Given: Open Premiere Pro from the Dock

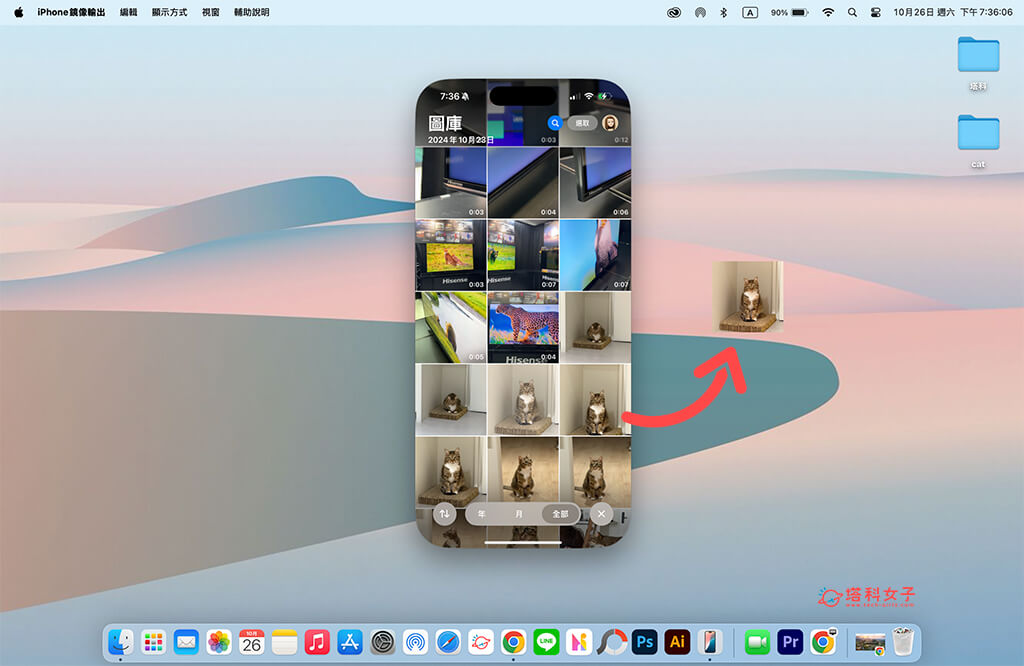Looking at the screenshot, I should tap(790, 642).
